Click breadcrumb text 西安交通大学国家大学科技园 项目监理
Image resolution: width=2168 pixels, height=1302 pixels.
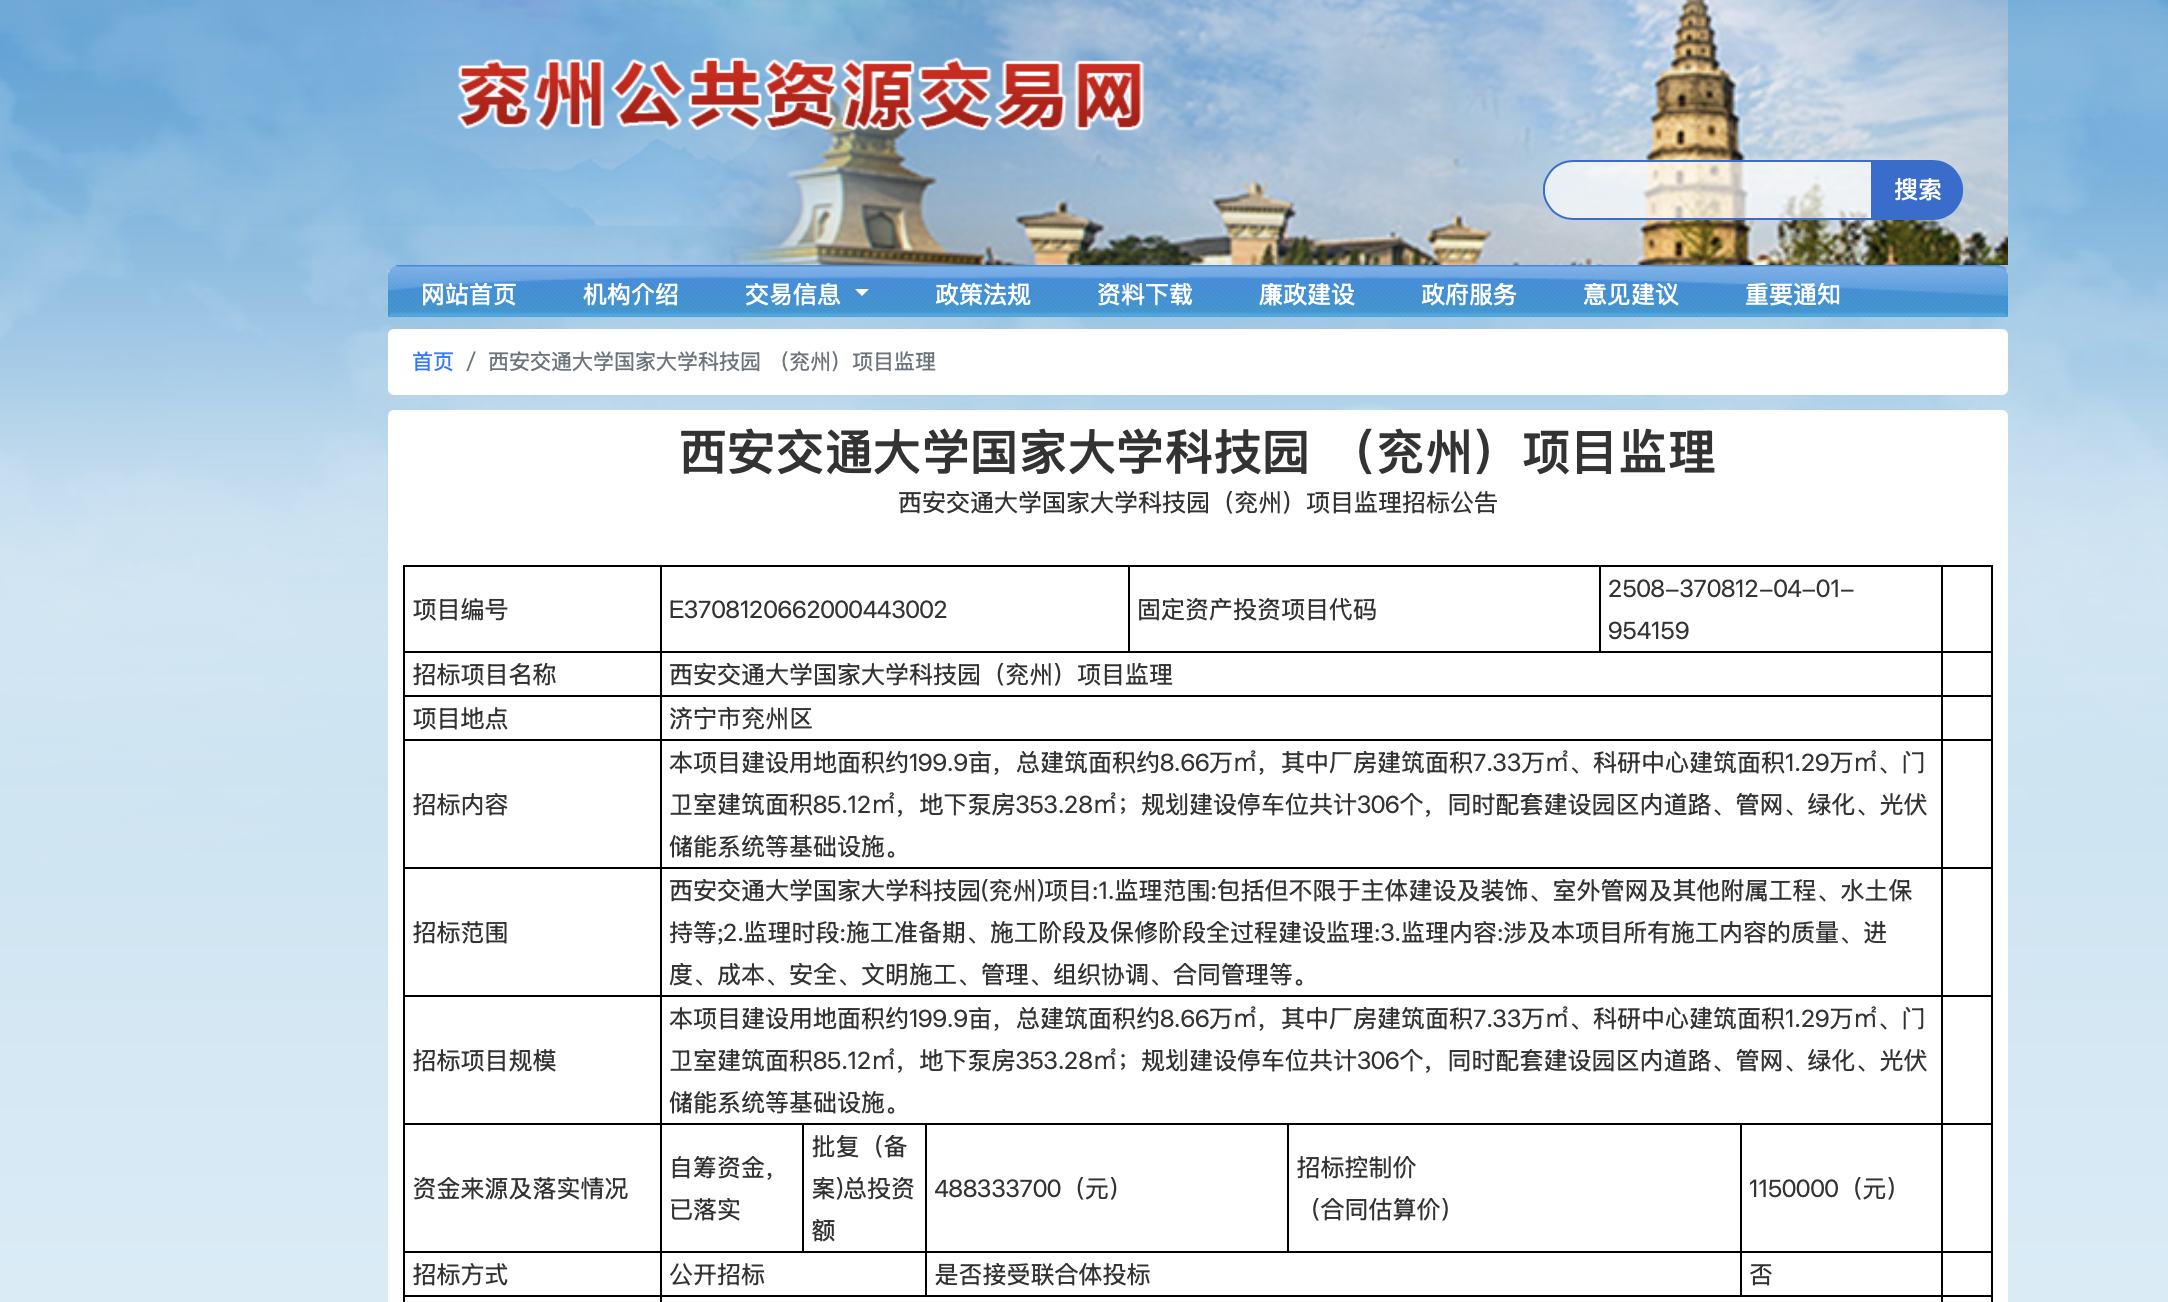point(711,362)
